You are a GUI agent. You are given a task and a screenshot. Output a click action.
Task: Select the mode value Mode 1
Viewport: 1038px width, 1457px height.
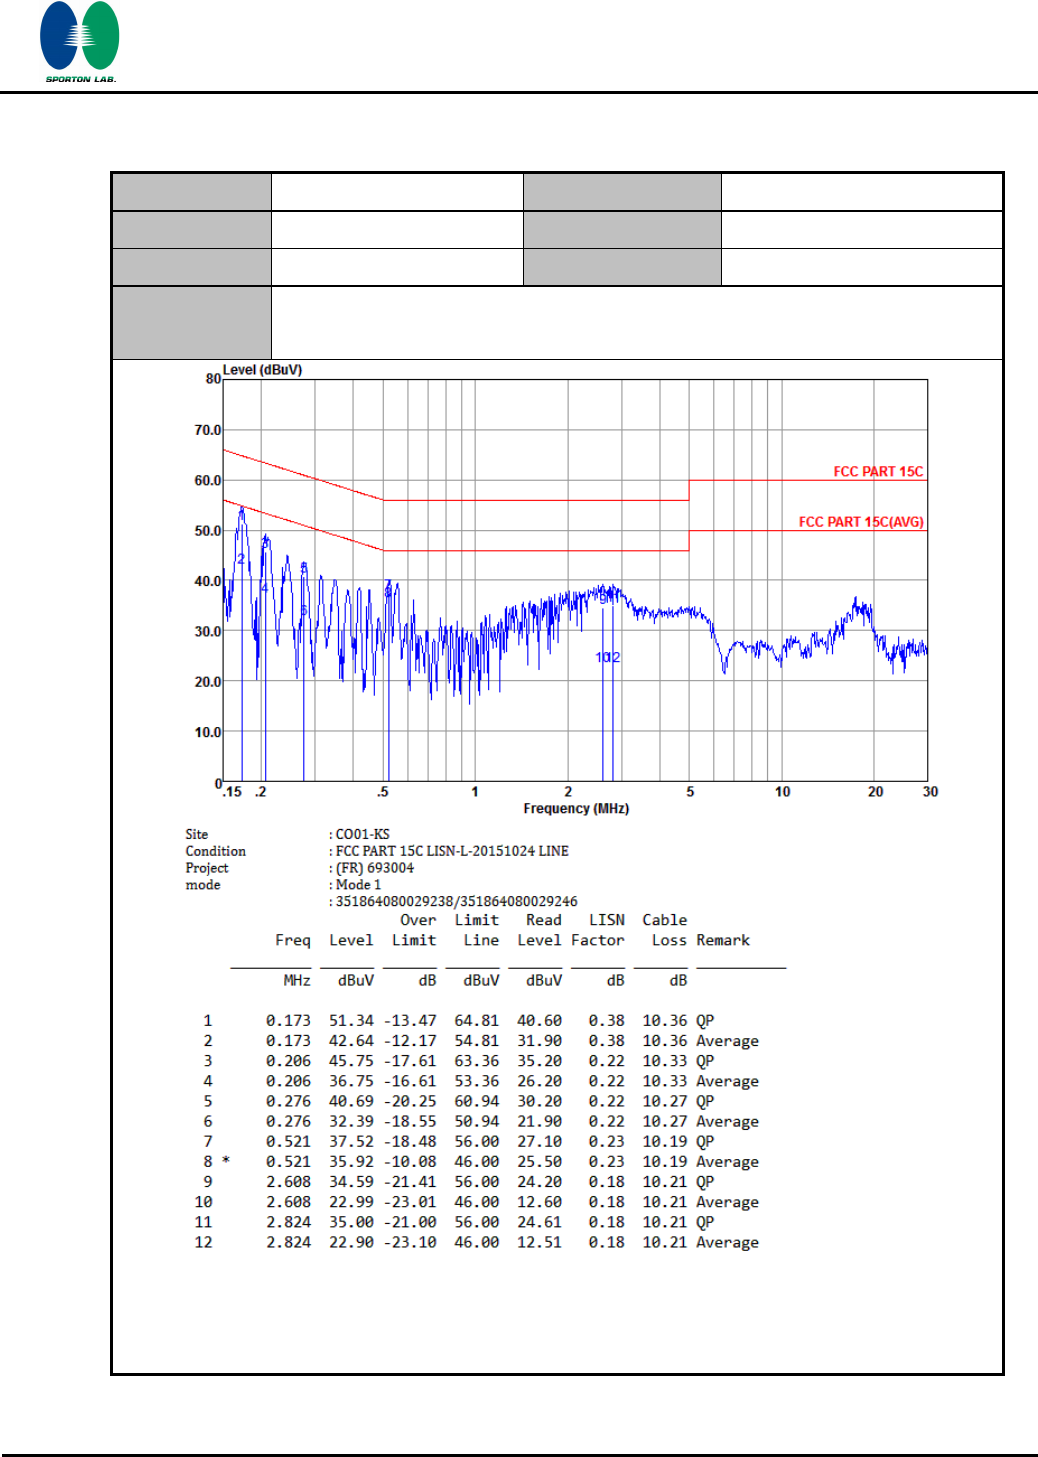[x=358, y=885]
